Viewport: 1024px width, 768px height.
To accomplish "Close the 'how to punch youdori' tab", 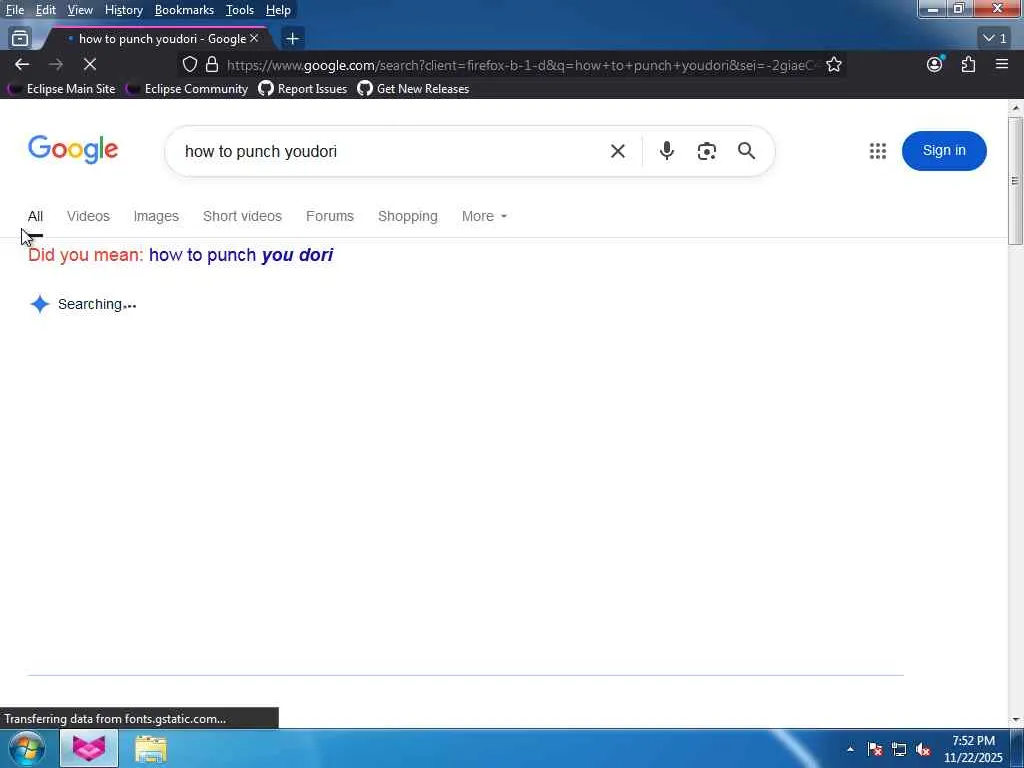I will tap(254, 39).
